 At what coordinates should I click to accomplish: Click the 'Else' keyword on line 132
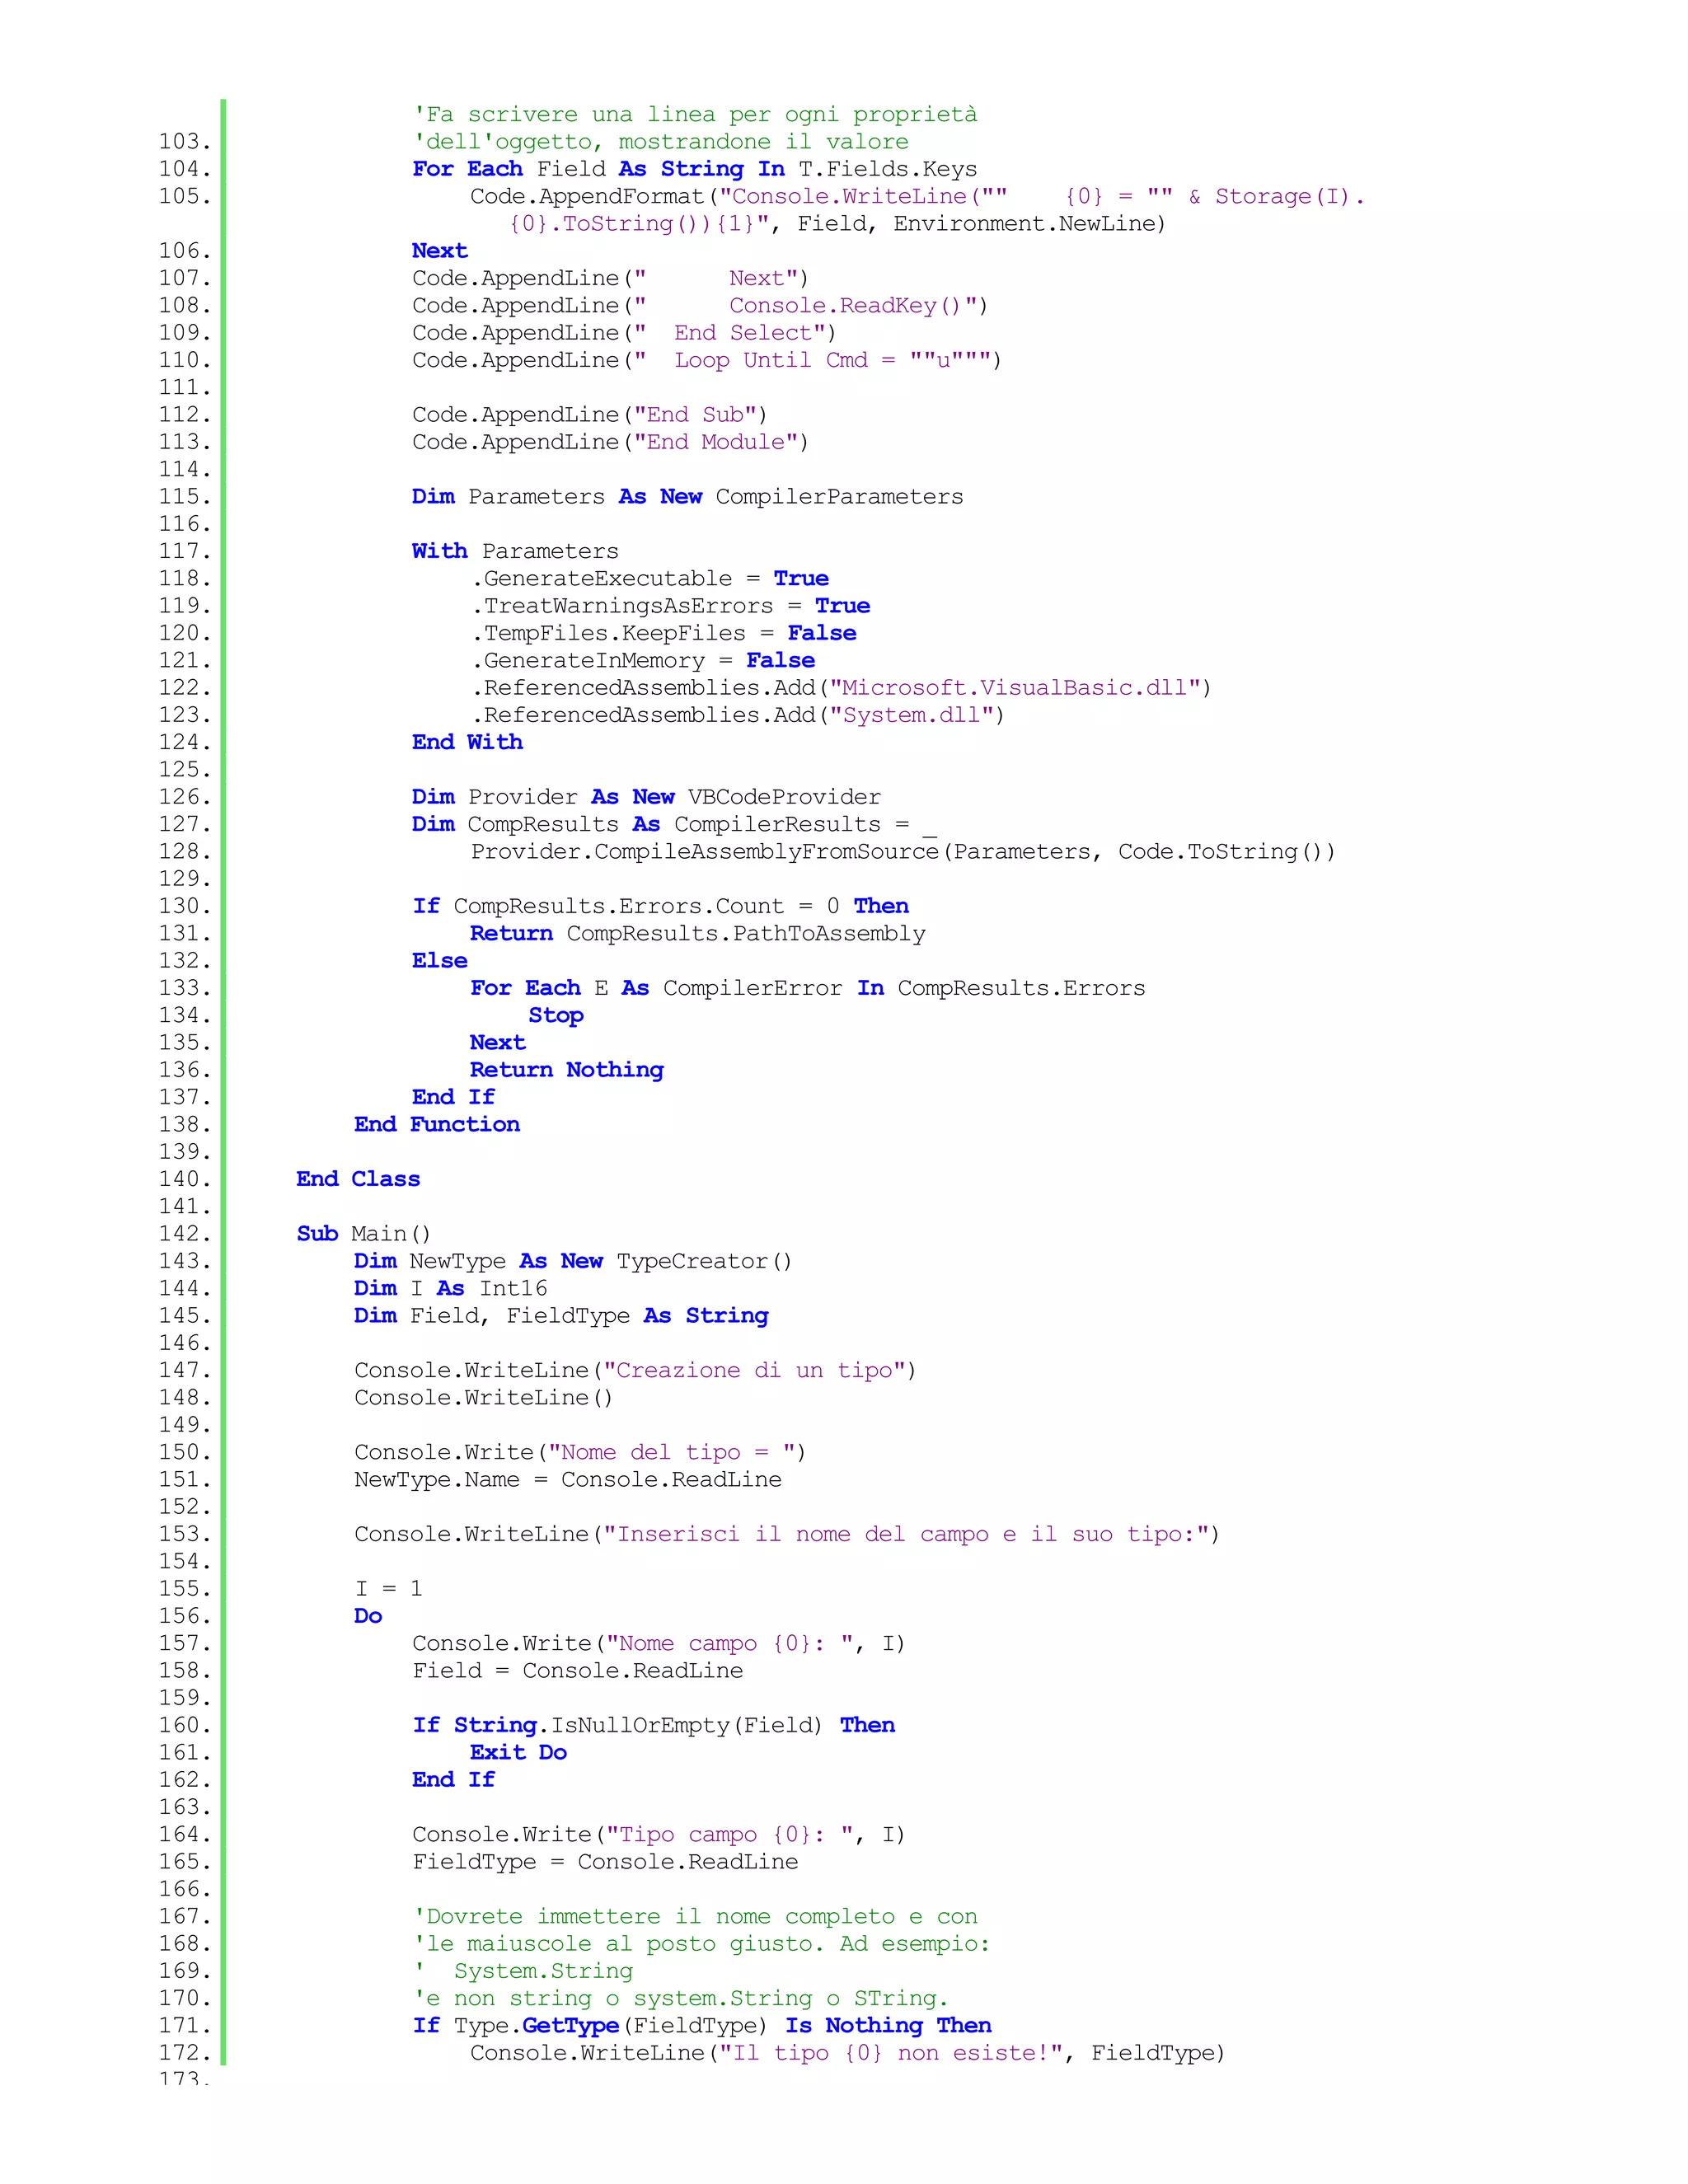[440, 961]
